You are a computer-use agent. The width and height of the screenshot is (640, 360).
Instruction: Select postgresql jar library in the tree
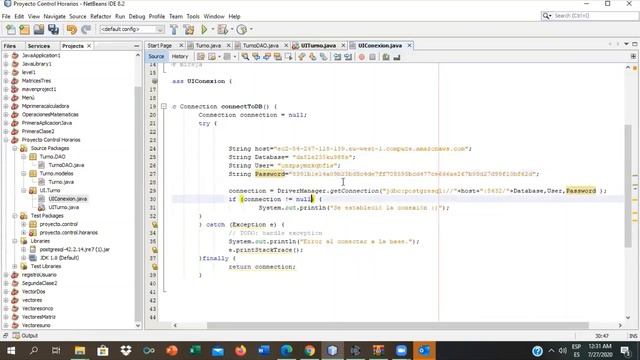click(74, 249)
